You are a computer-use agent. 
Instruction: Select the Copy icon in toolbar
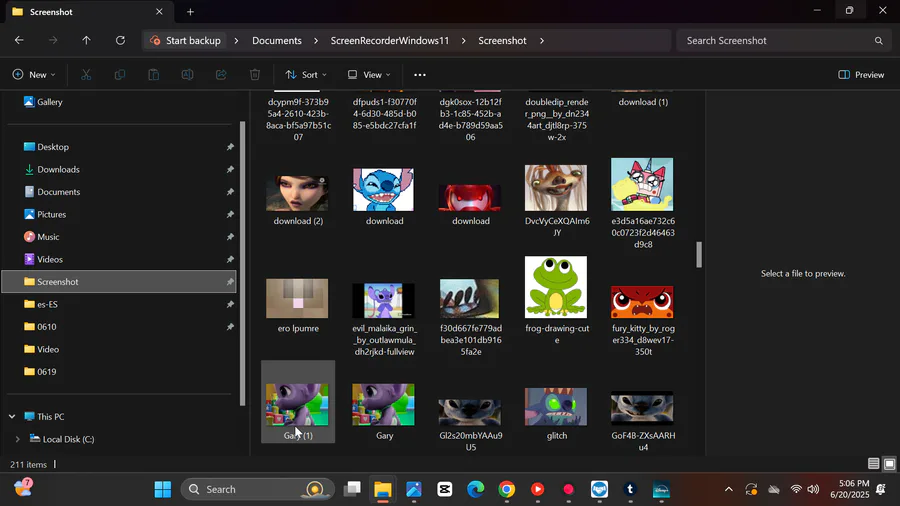click(119, 75)
